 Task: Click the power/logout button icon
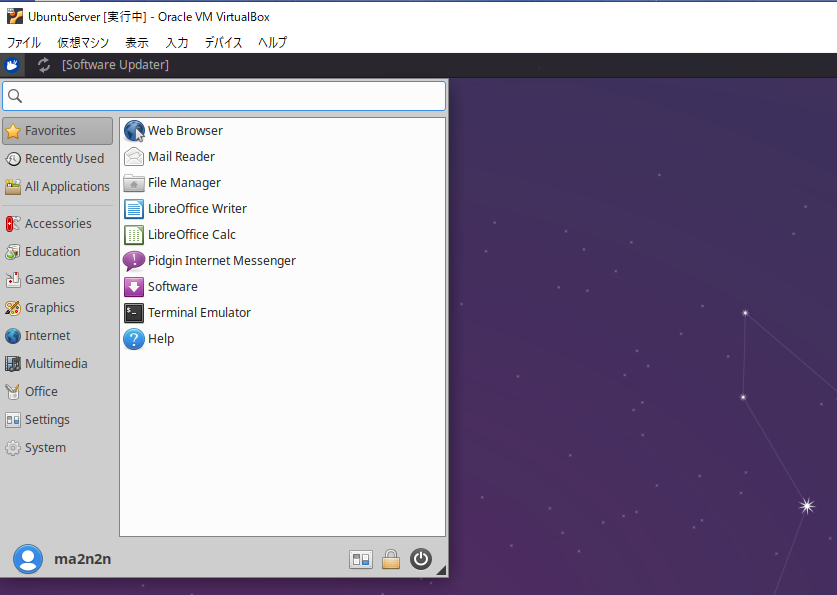coord(421,559)
